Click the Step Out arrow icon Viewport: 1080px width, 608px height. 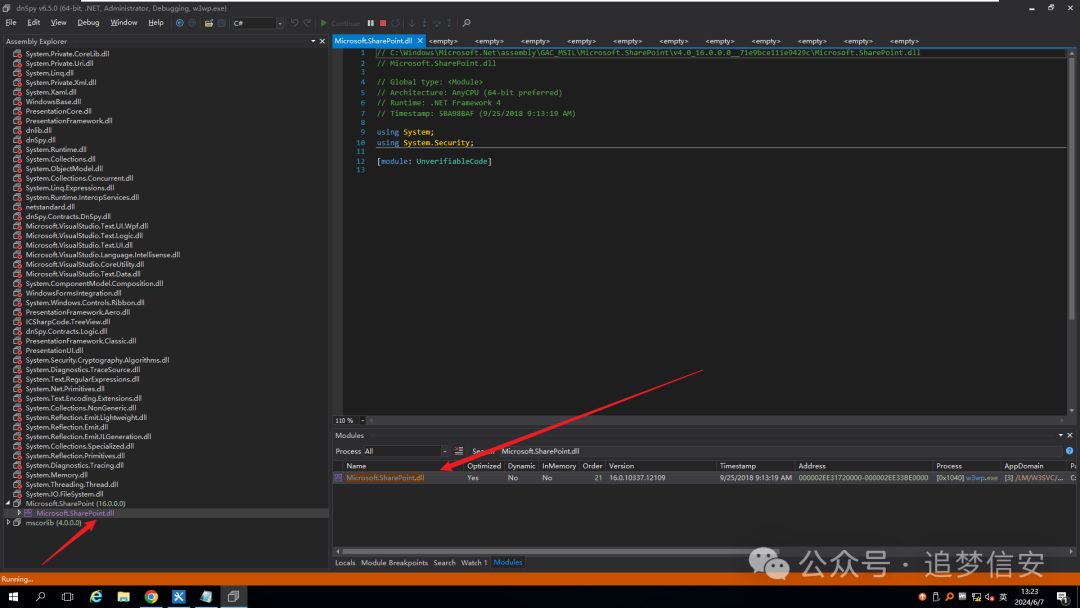(449, 23)
